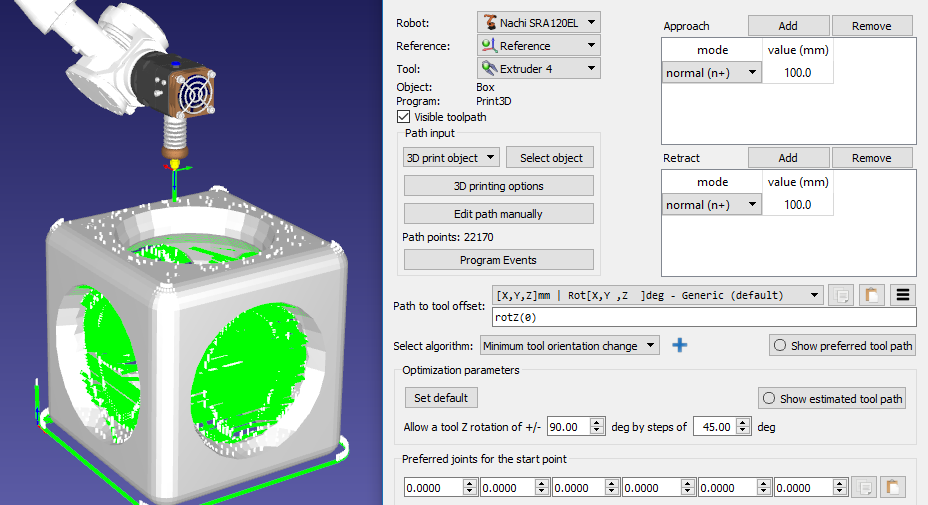Open the Robot dropdown showing Nachi SRA120EL

538,21
